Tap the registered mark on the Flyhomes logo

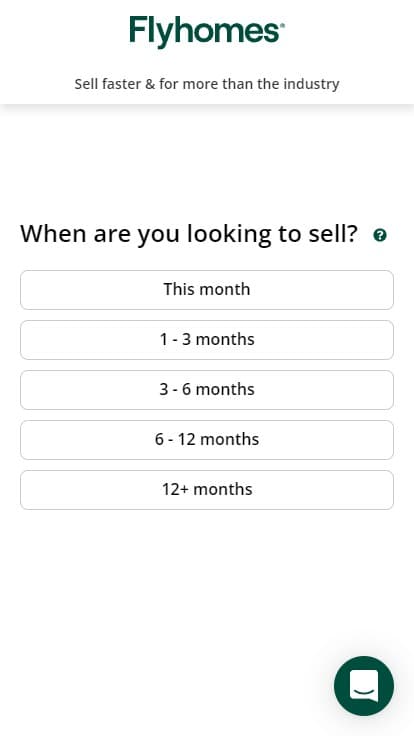[282, 25]
